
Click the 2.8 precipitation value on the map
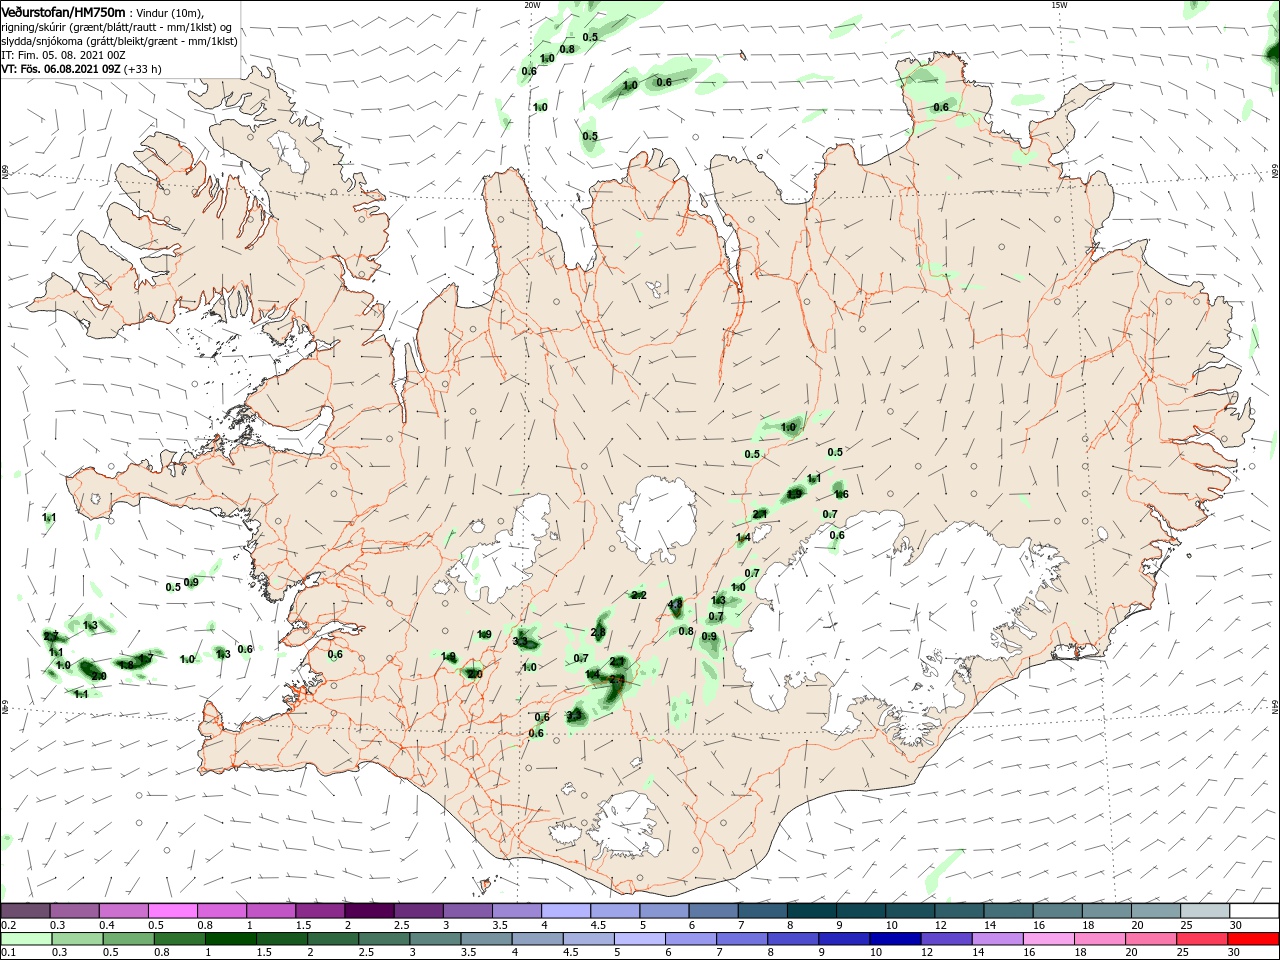[x=598, y=632]
